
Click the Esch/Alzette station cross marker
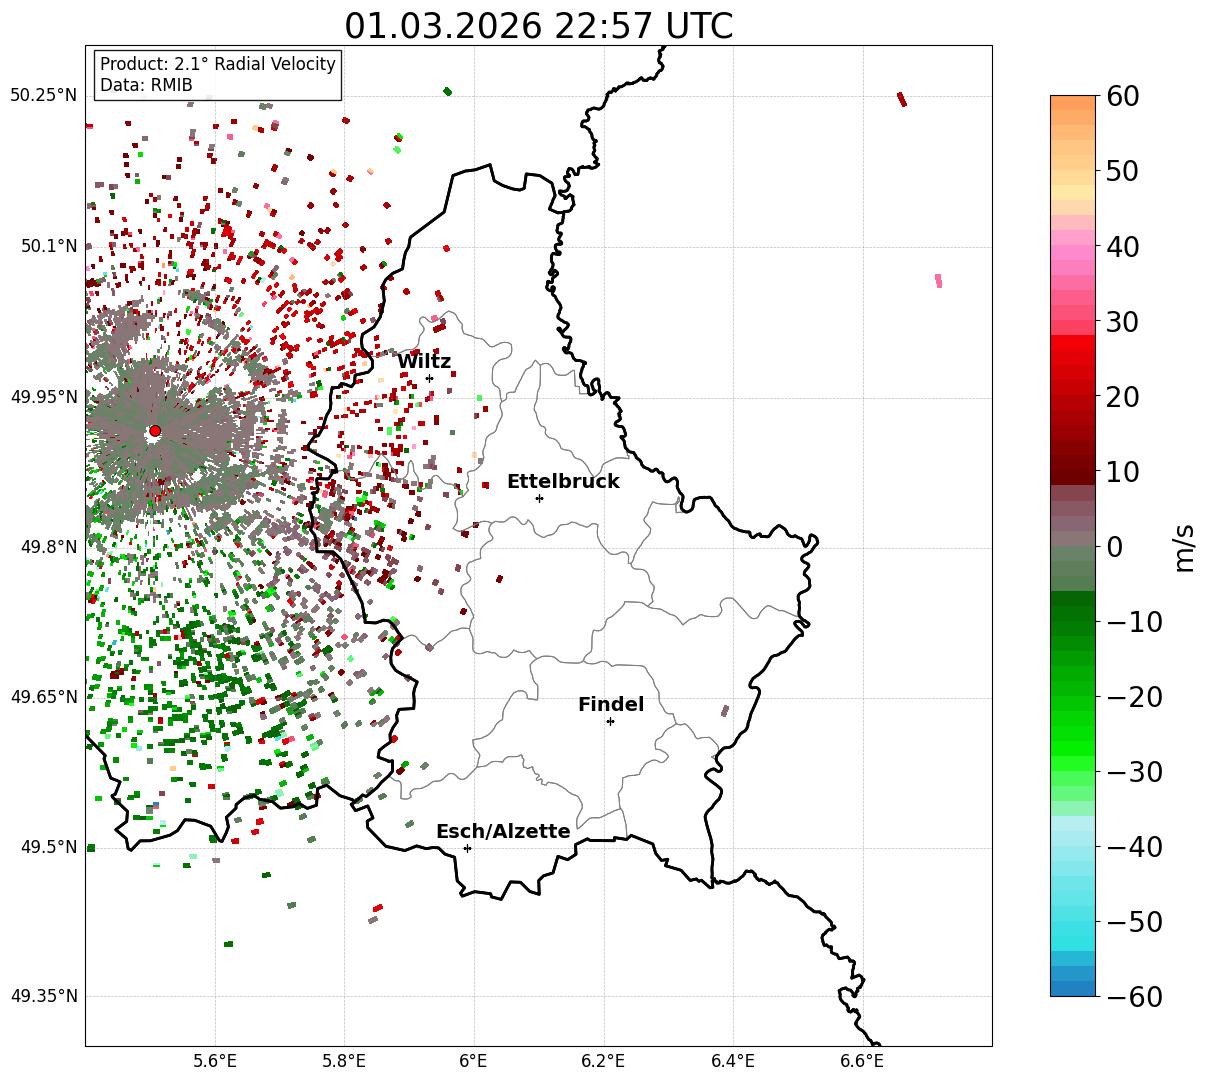(467, 848)
